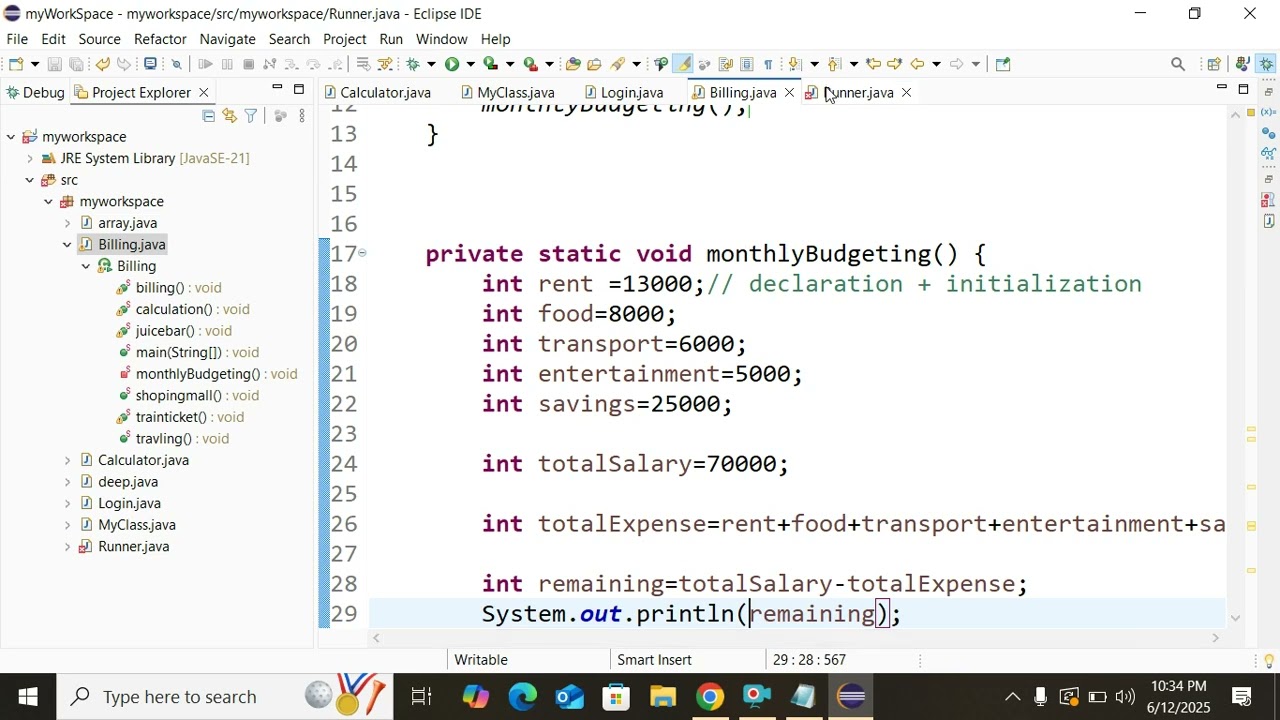Click the Save All toolbar icon
The width and height of the screenshot is (1280, 720).
(x=76, y=64)
